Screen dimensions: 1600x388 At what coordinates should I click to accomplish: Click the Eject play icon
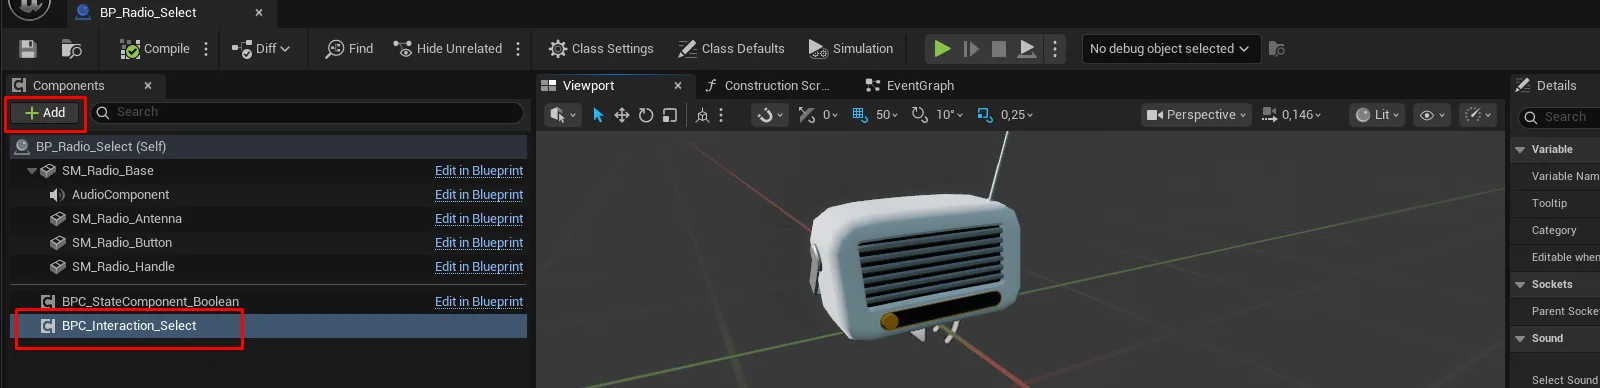[x=1027, y=49]
